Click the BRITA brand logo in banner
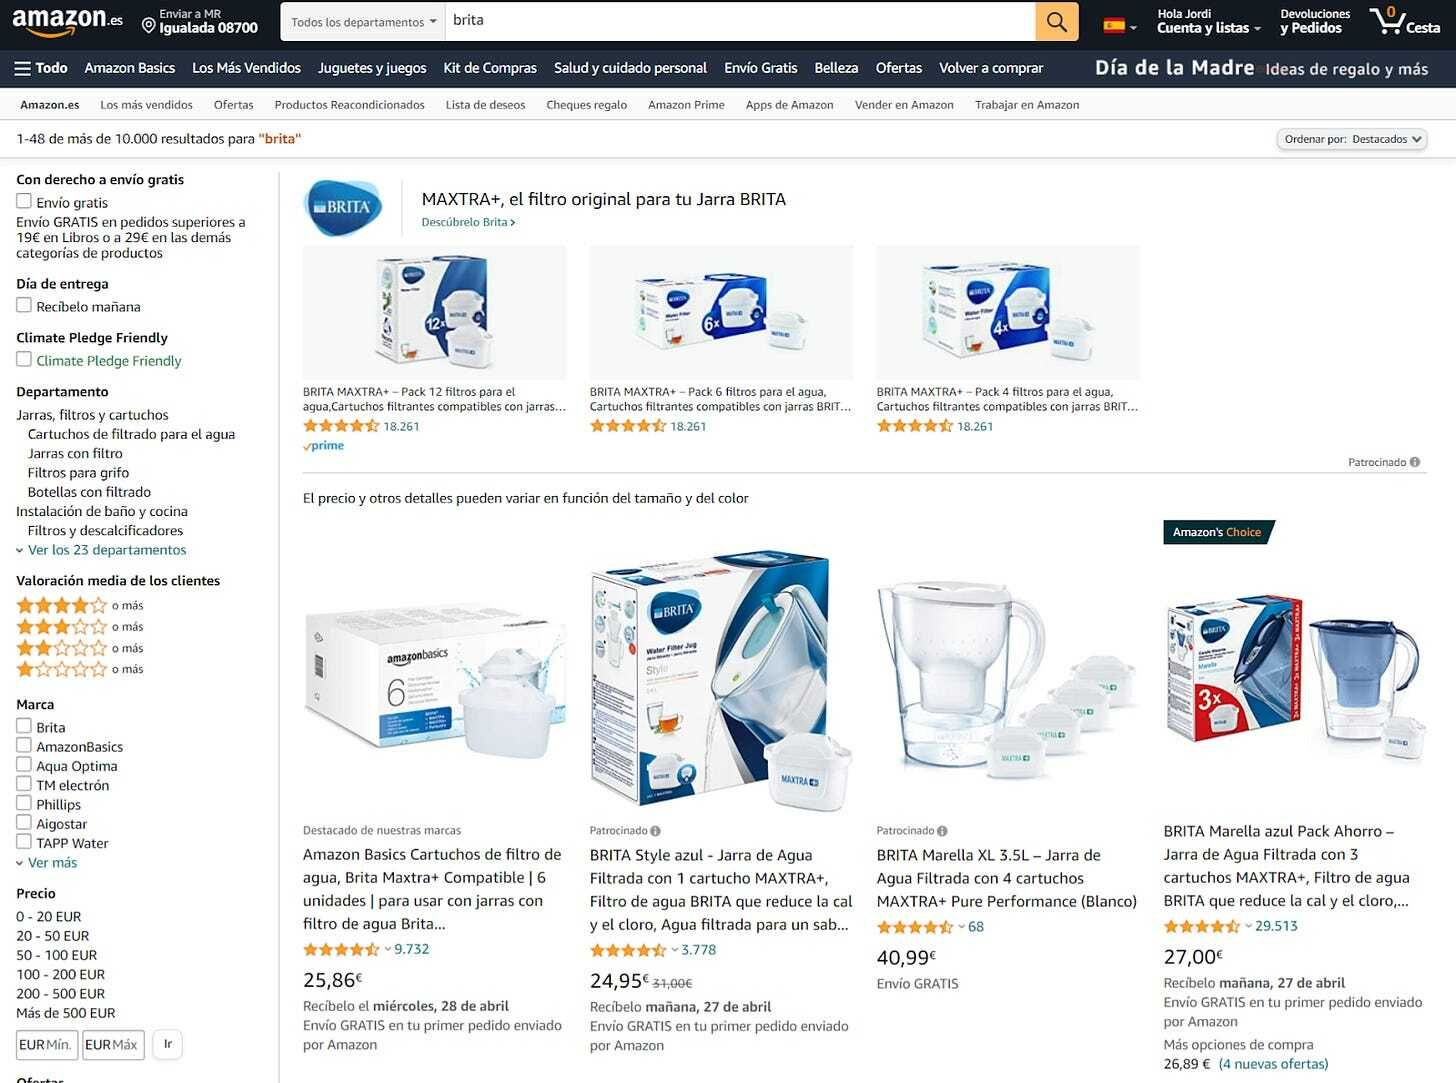 343,207
